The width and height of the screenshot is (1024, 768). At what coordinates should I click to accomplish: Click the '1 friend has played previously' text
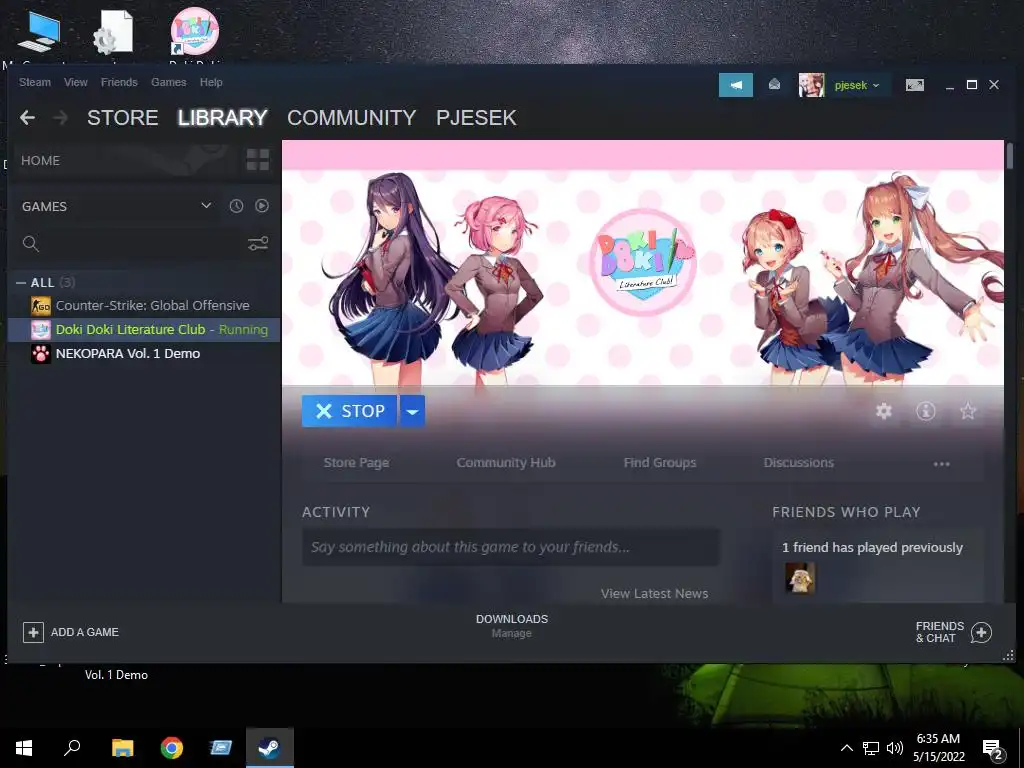pyautogui.click(x=872, y=547)
